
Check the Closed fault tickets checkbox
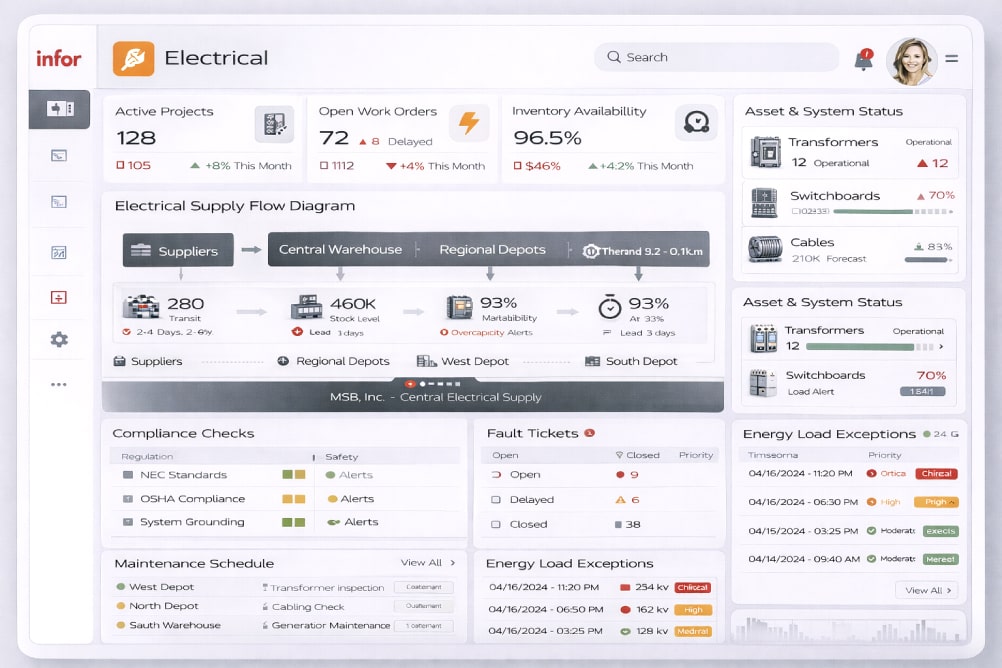pos(496,524)
